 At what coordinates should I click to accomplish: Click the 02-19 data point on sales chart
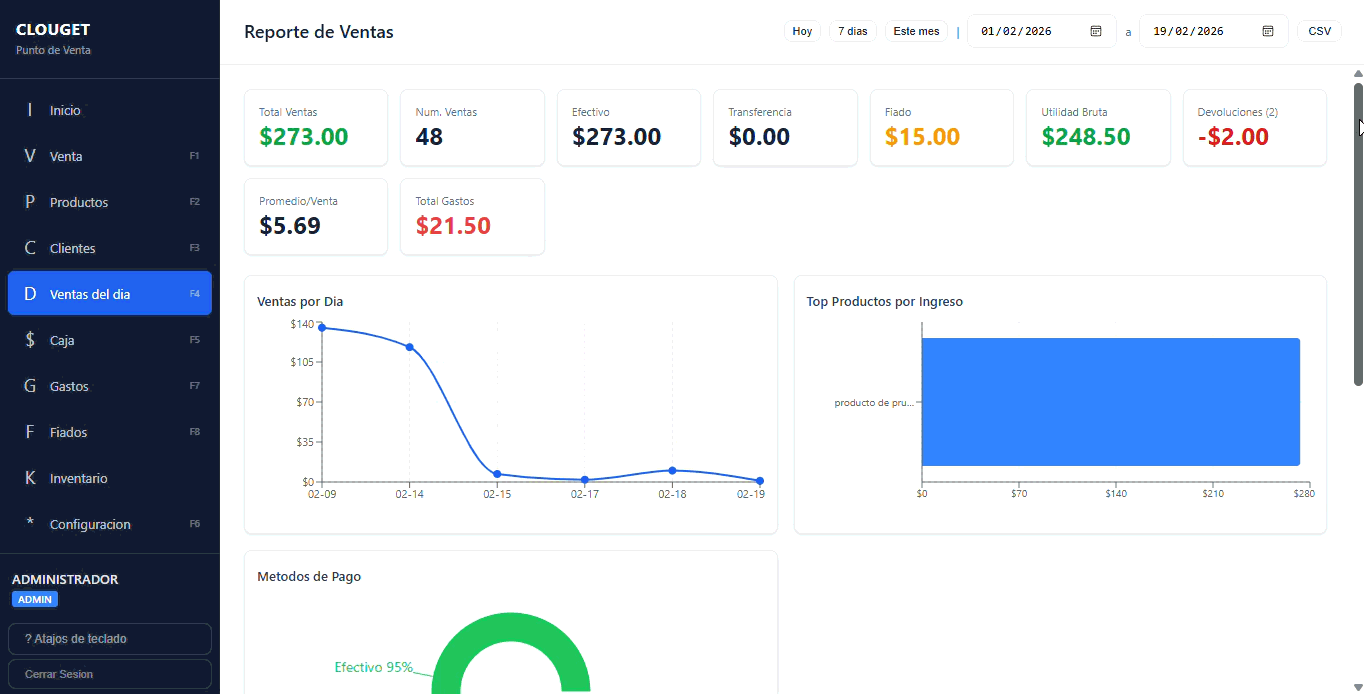point(760,481)
